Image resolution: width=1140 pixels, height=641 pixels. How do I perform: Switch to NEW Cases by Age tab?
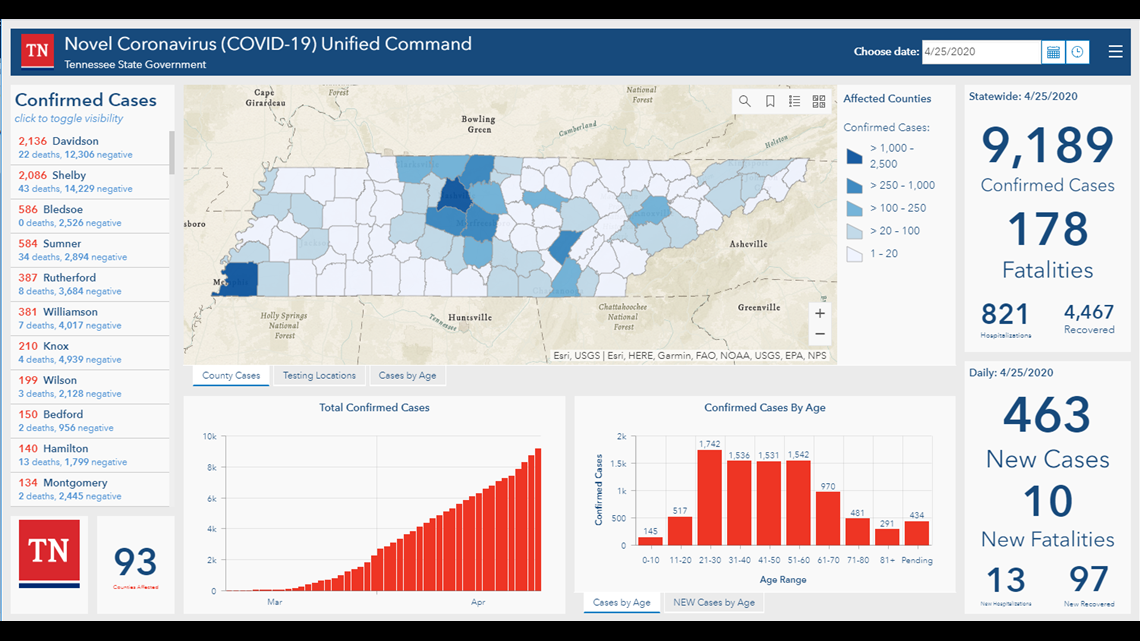[x=713, y=602]
